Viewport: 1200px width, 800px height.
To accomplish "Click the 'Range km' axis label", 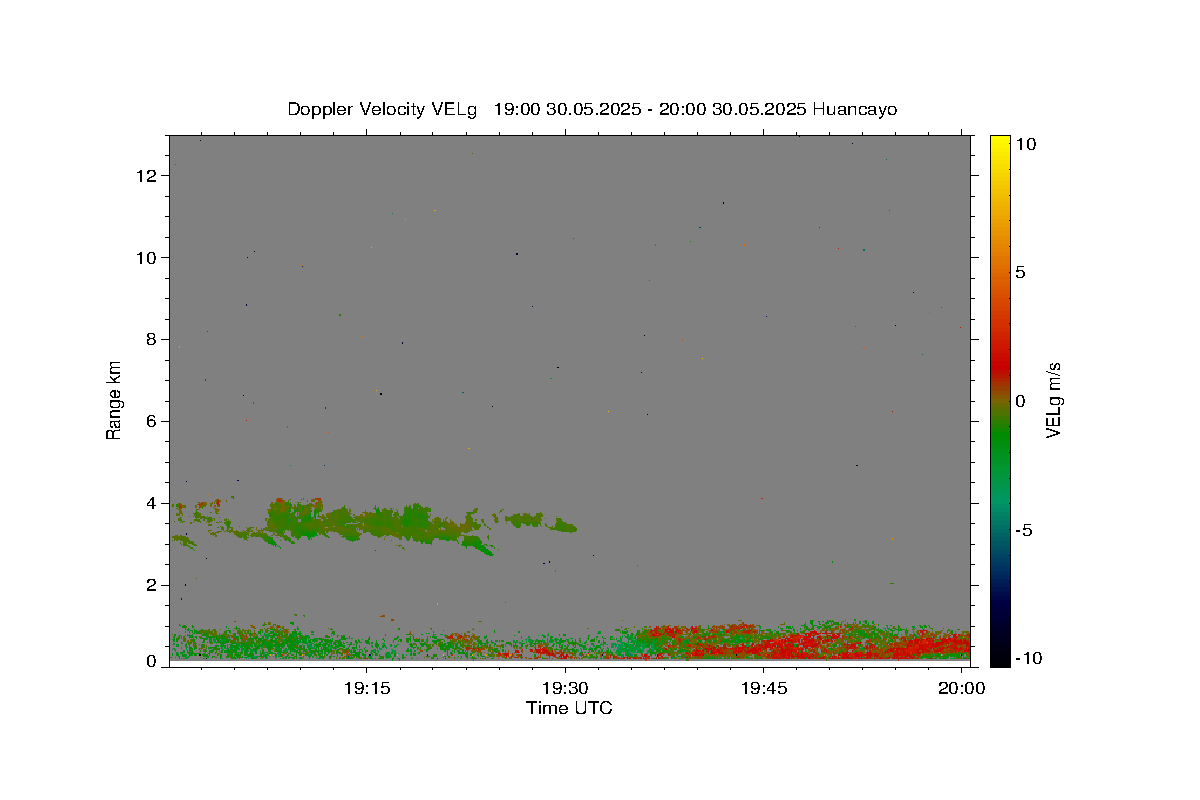I will click(x=114, y=400).
